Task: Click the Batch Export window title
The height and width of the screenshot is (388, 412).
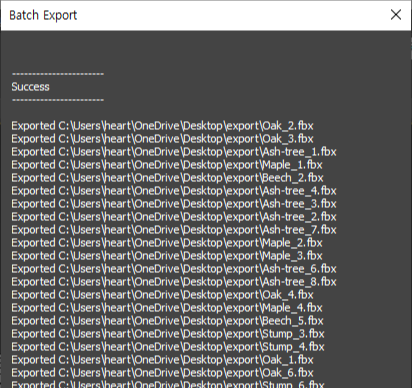Action: pyautogui.click(x=43, y=15)
